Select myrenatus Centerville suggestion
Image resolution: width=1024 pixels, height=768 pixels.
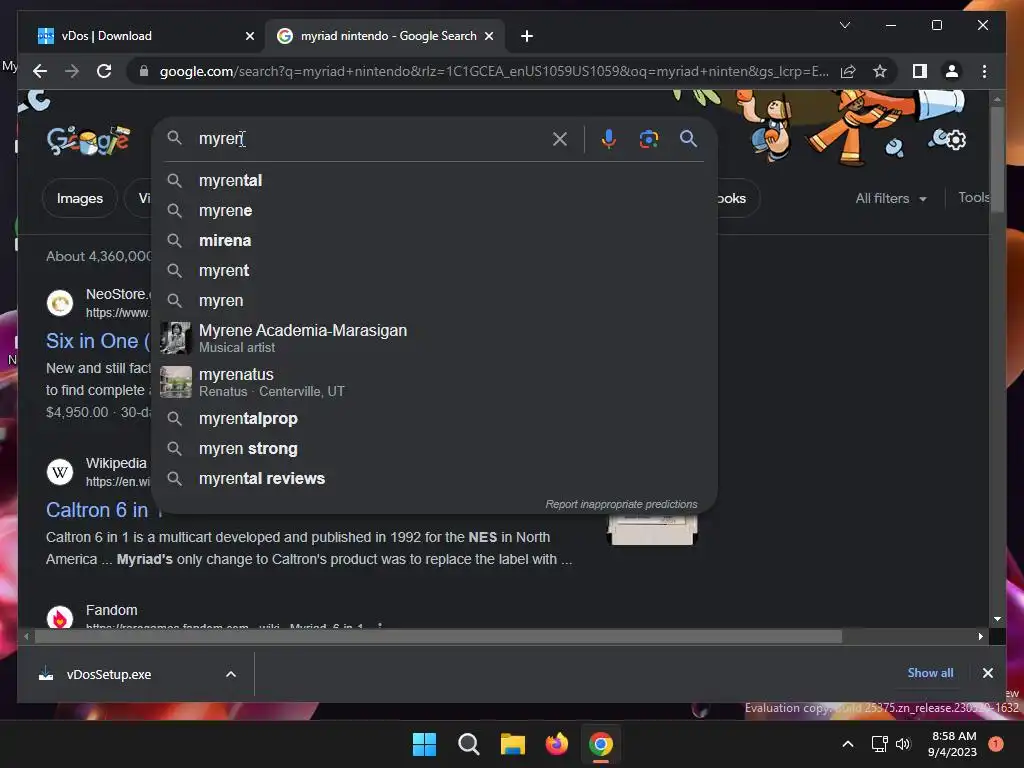434,382
